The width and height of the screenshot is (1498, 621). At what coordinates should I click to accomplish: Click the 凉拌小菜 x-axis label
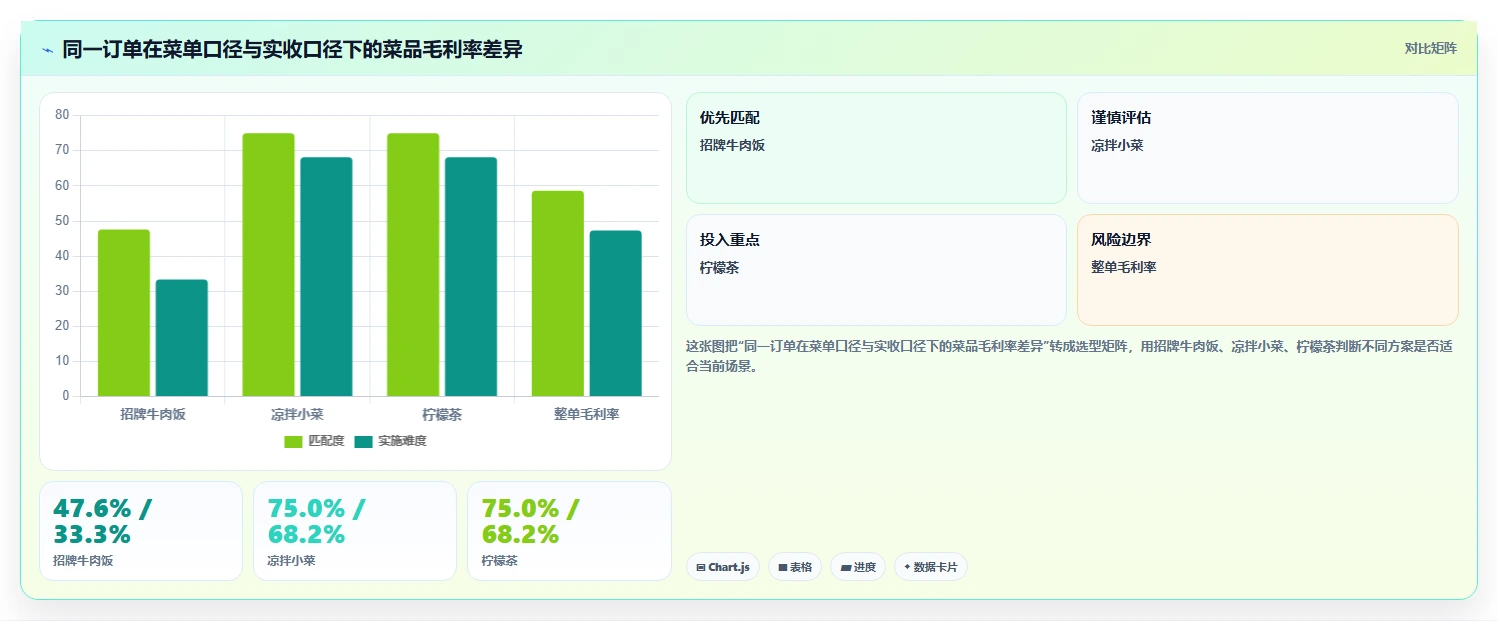pos(297,414)
